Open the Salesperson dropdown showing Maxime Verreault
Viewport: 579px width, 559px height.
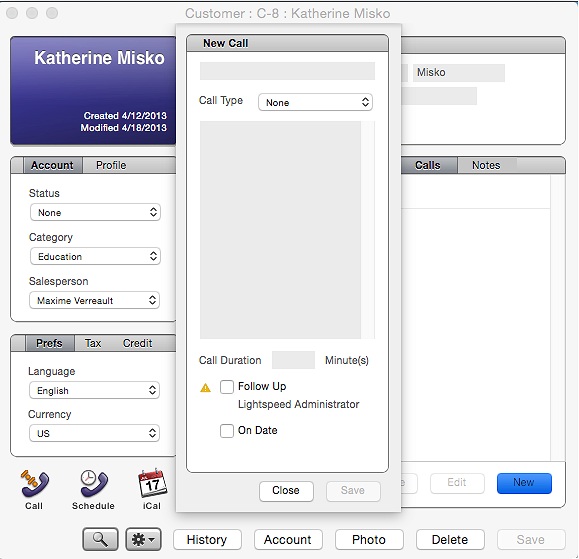[x=95, y=300]
